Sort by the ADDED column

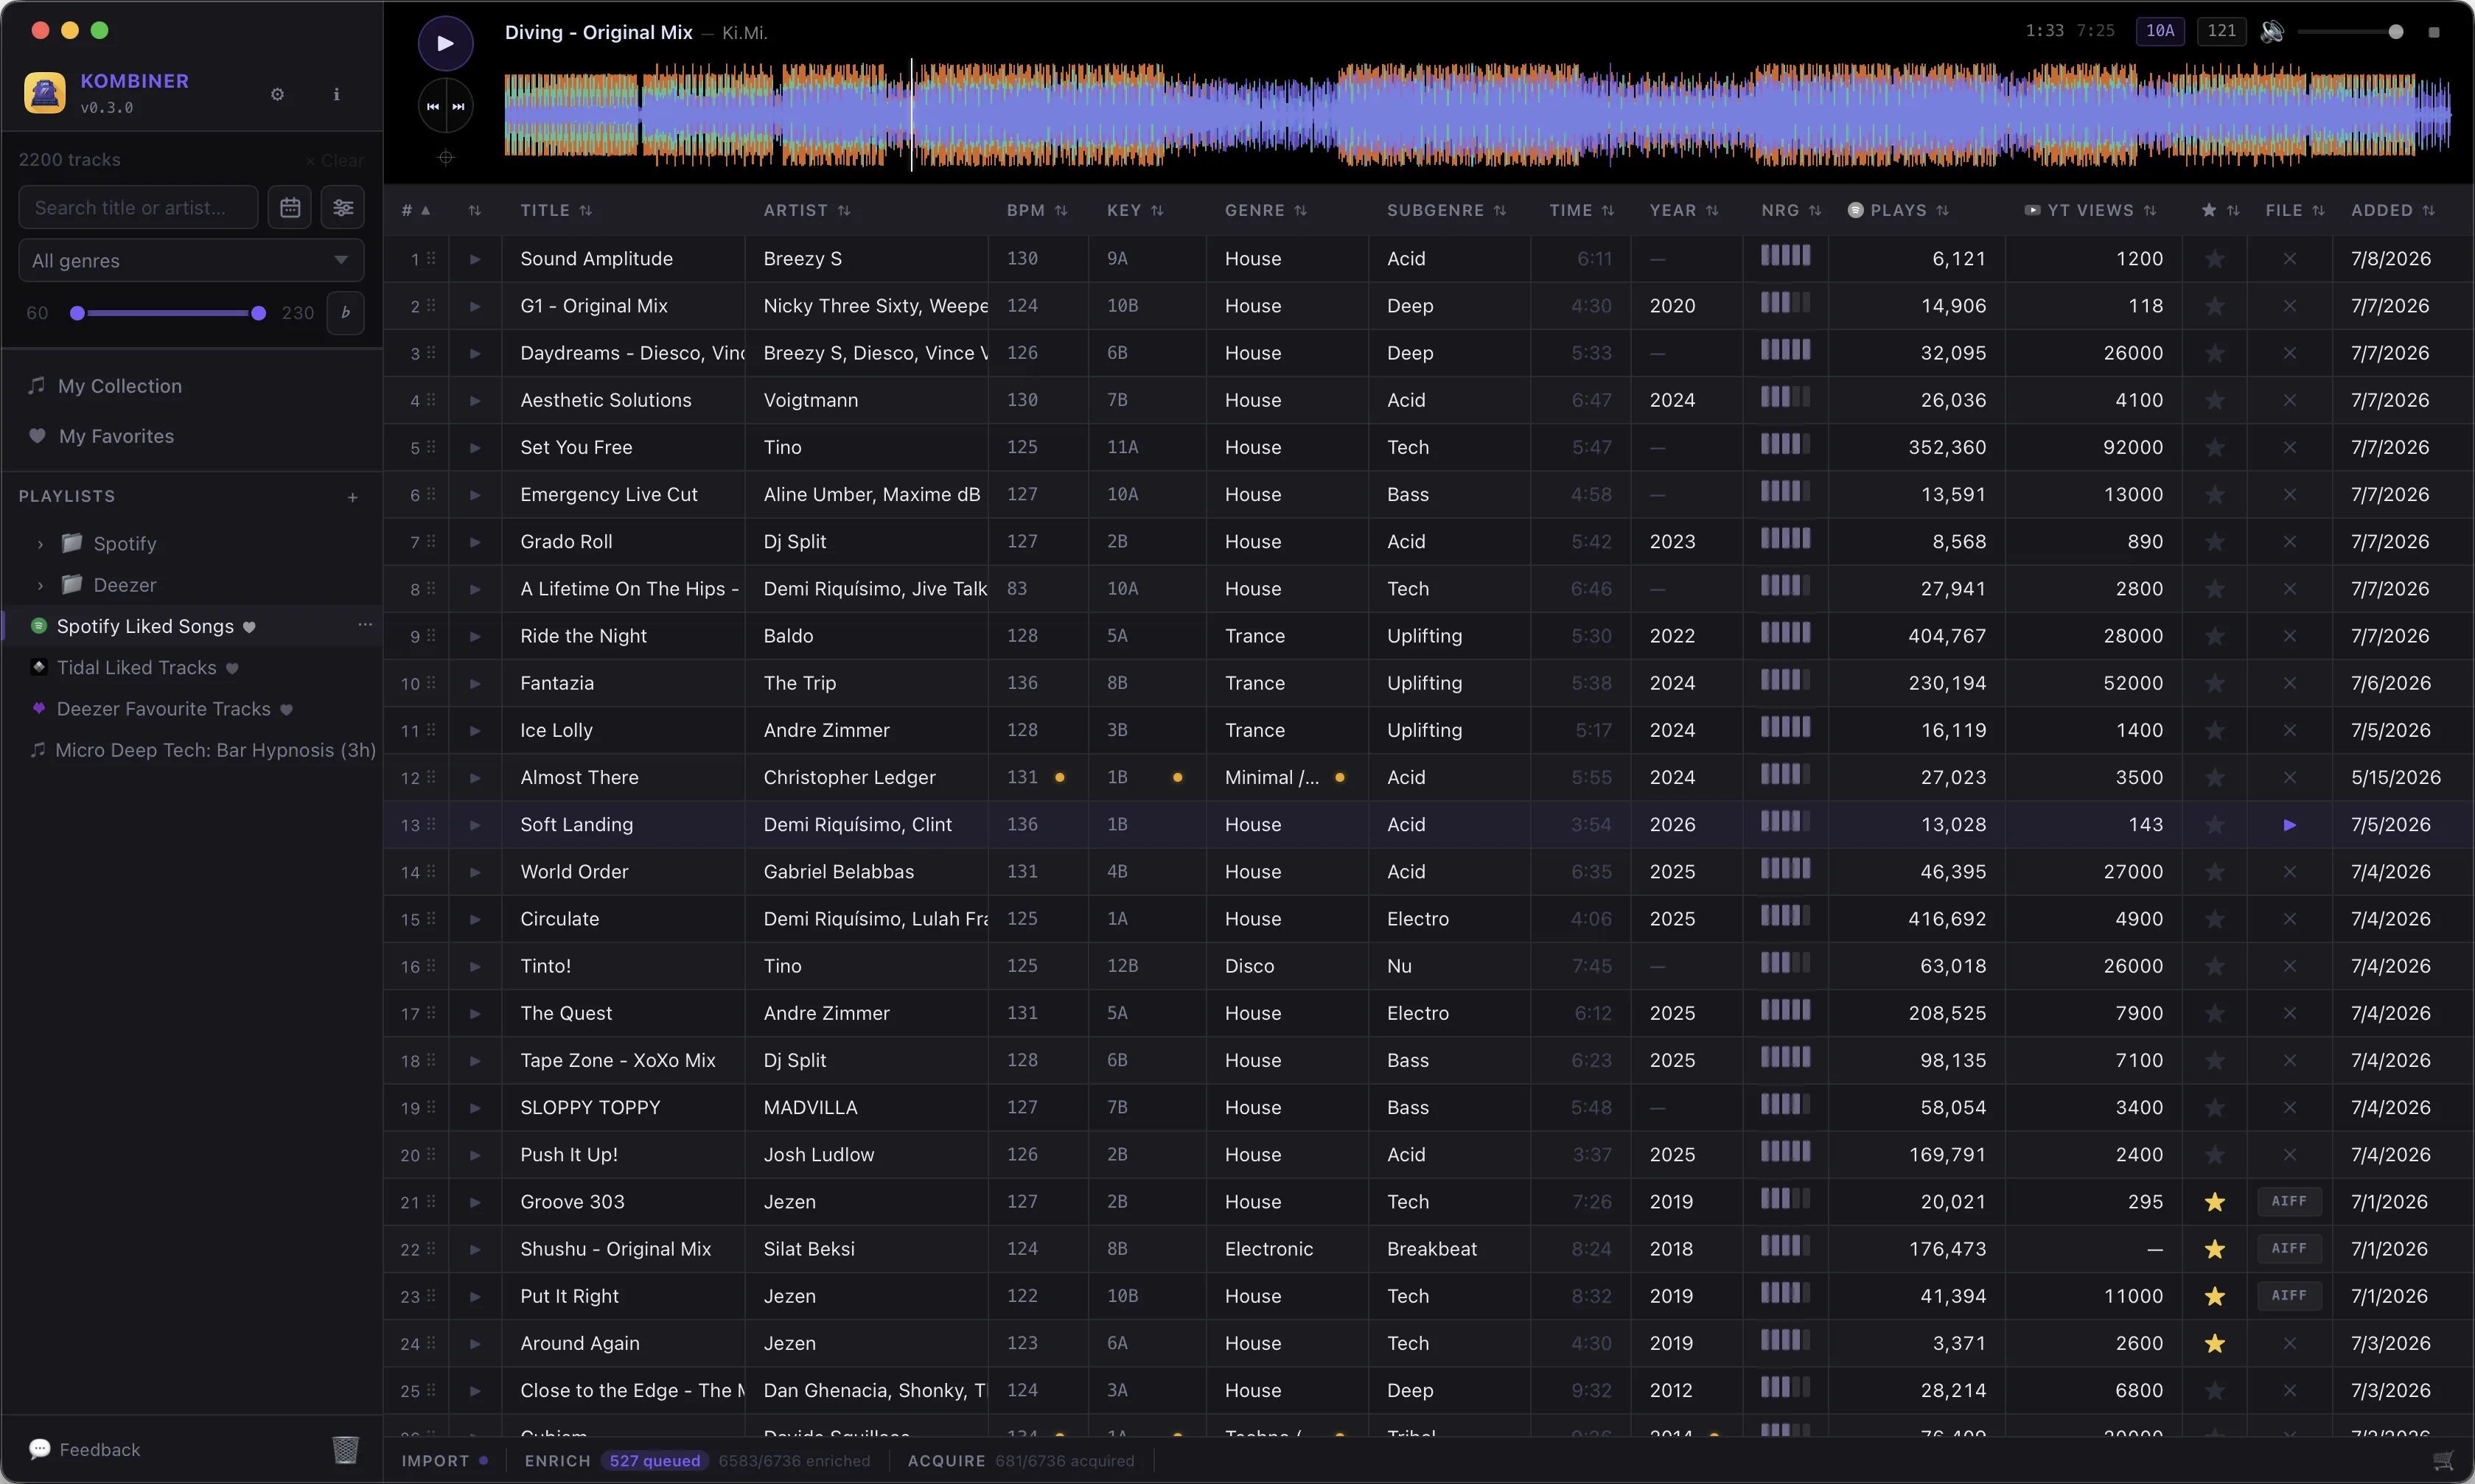pyautogui.click(x=2392, y=210)
